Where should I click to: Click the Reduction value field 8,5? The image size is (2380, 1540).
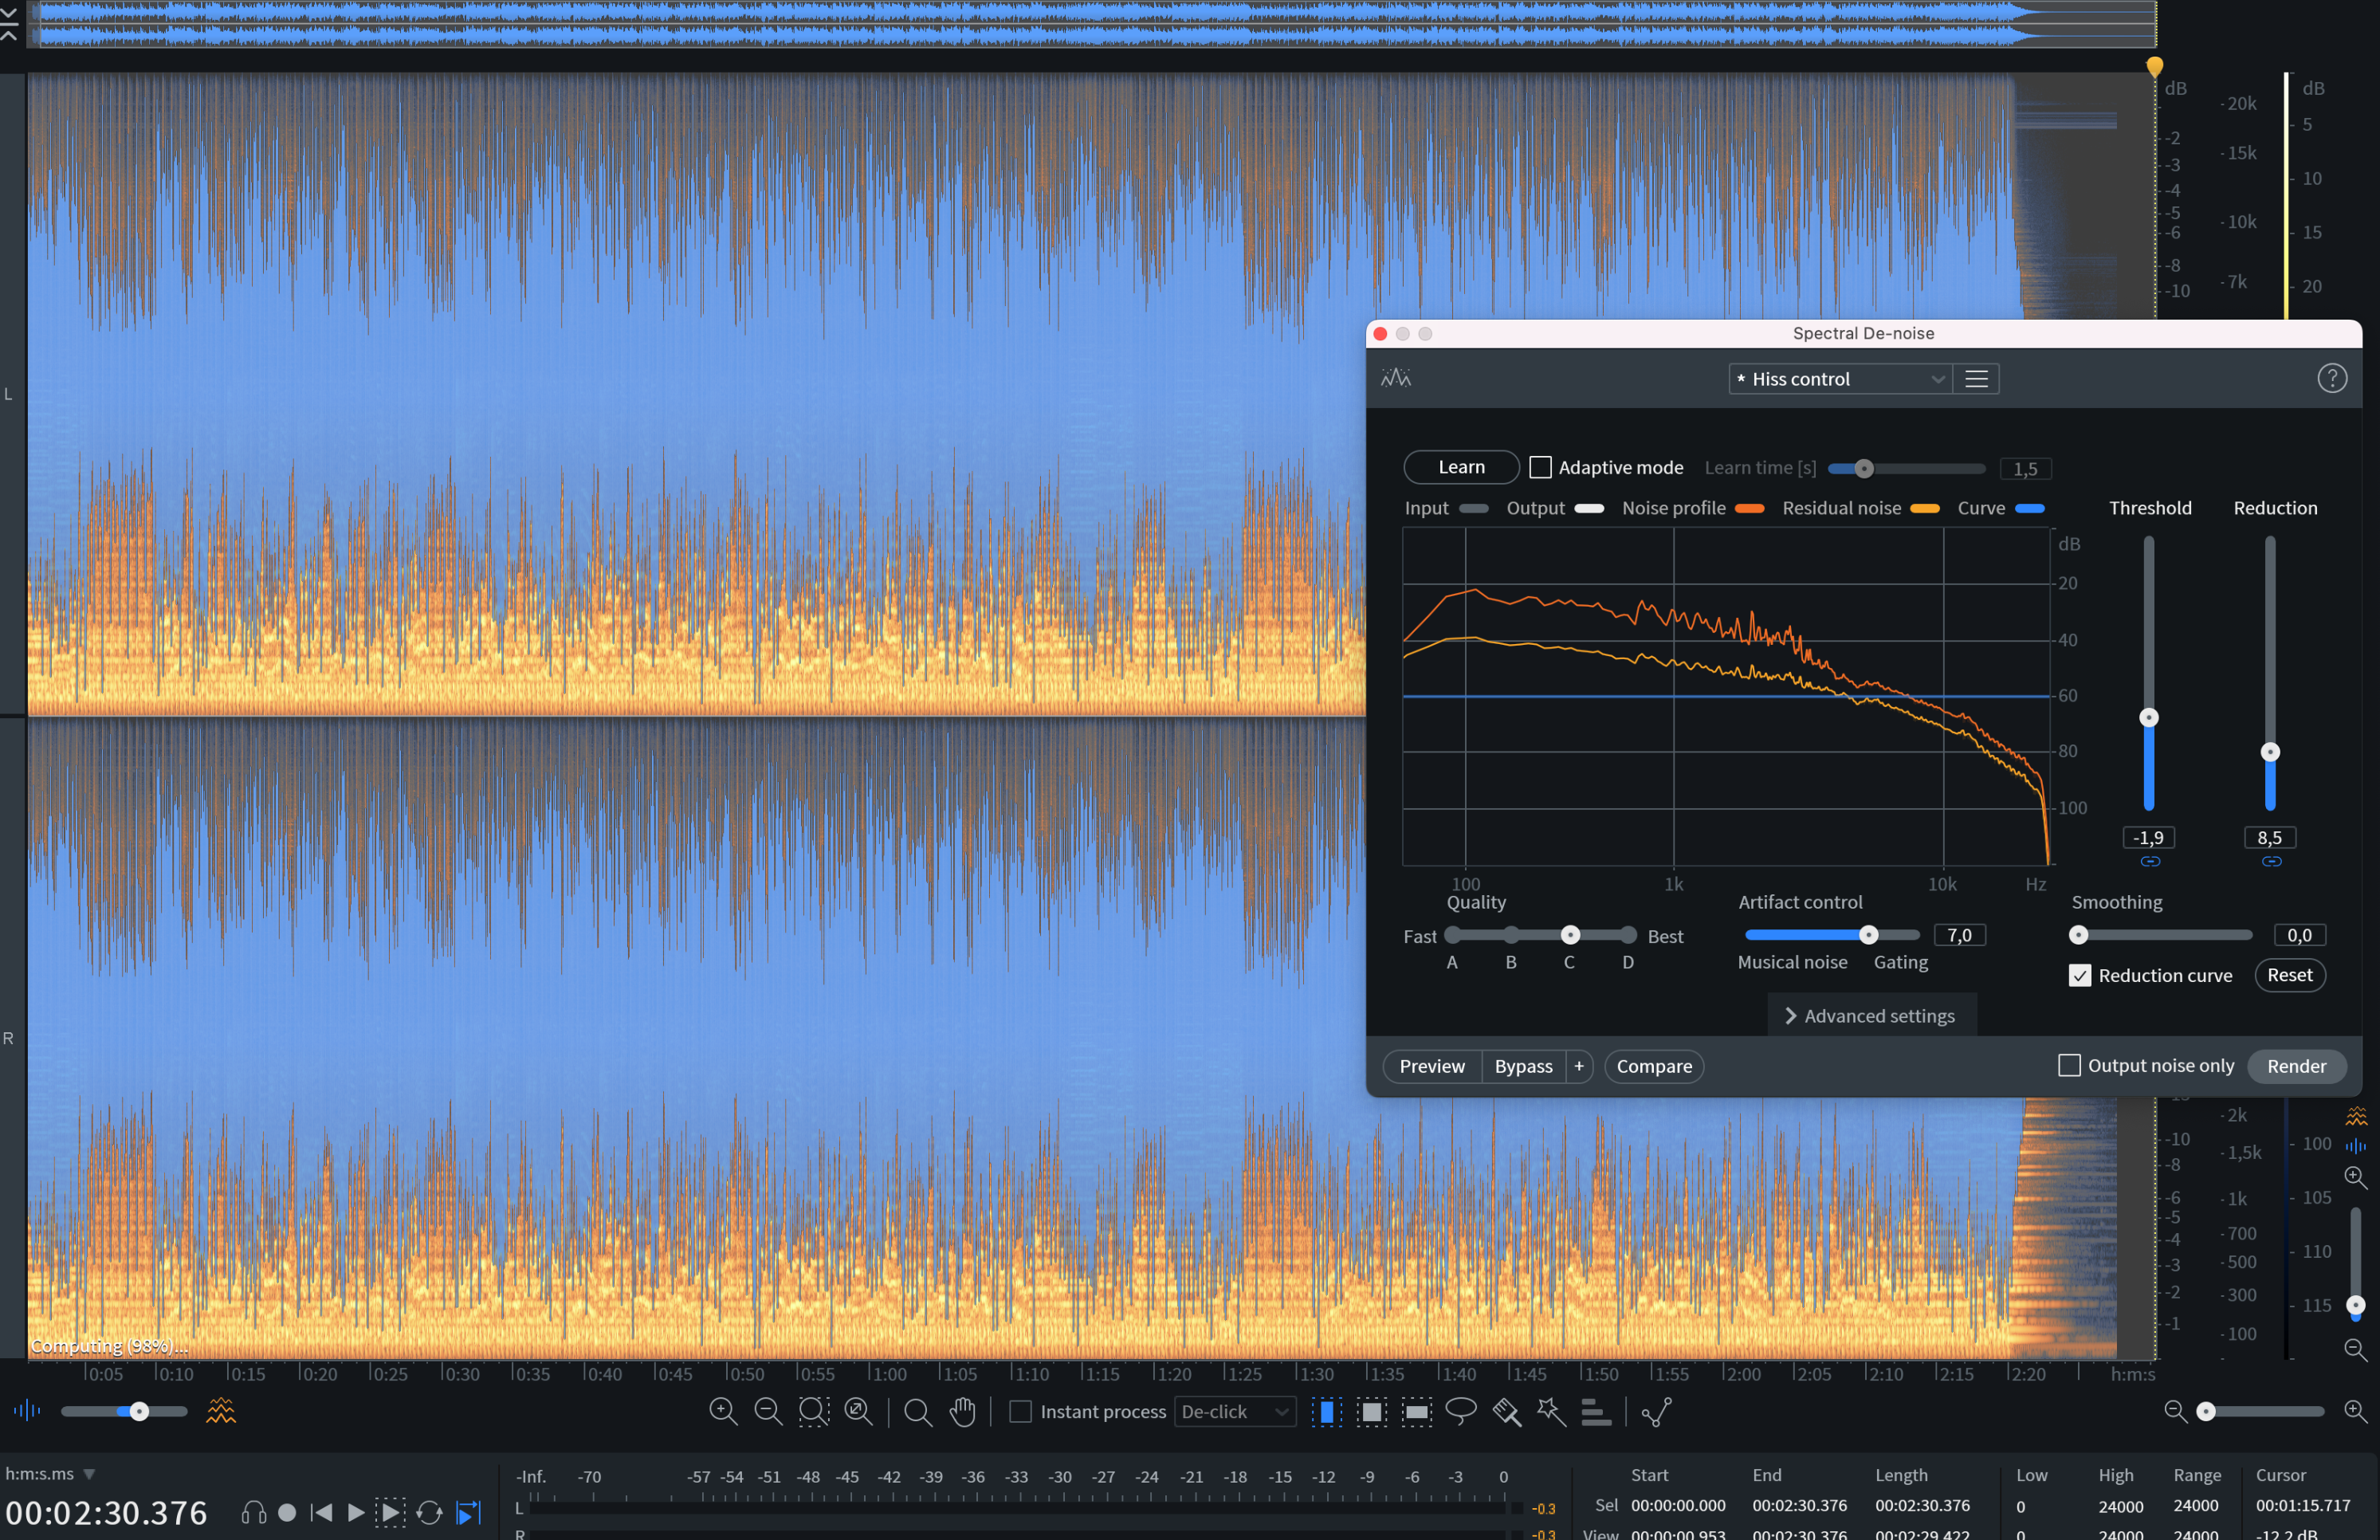click(2270, 838)
